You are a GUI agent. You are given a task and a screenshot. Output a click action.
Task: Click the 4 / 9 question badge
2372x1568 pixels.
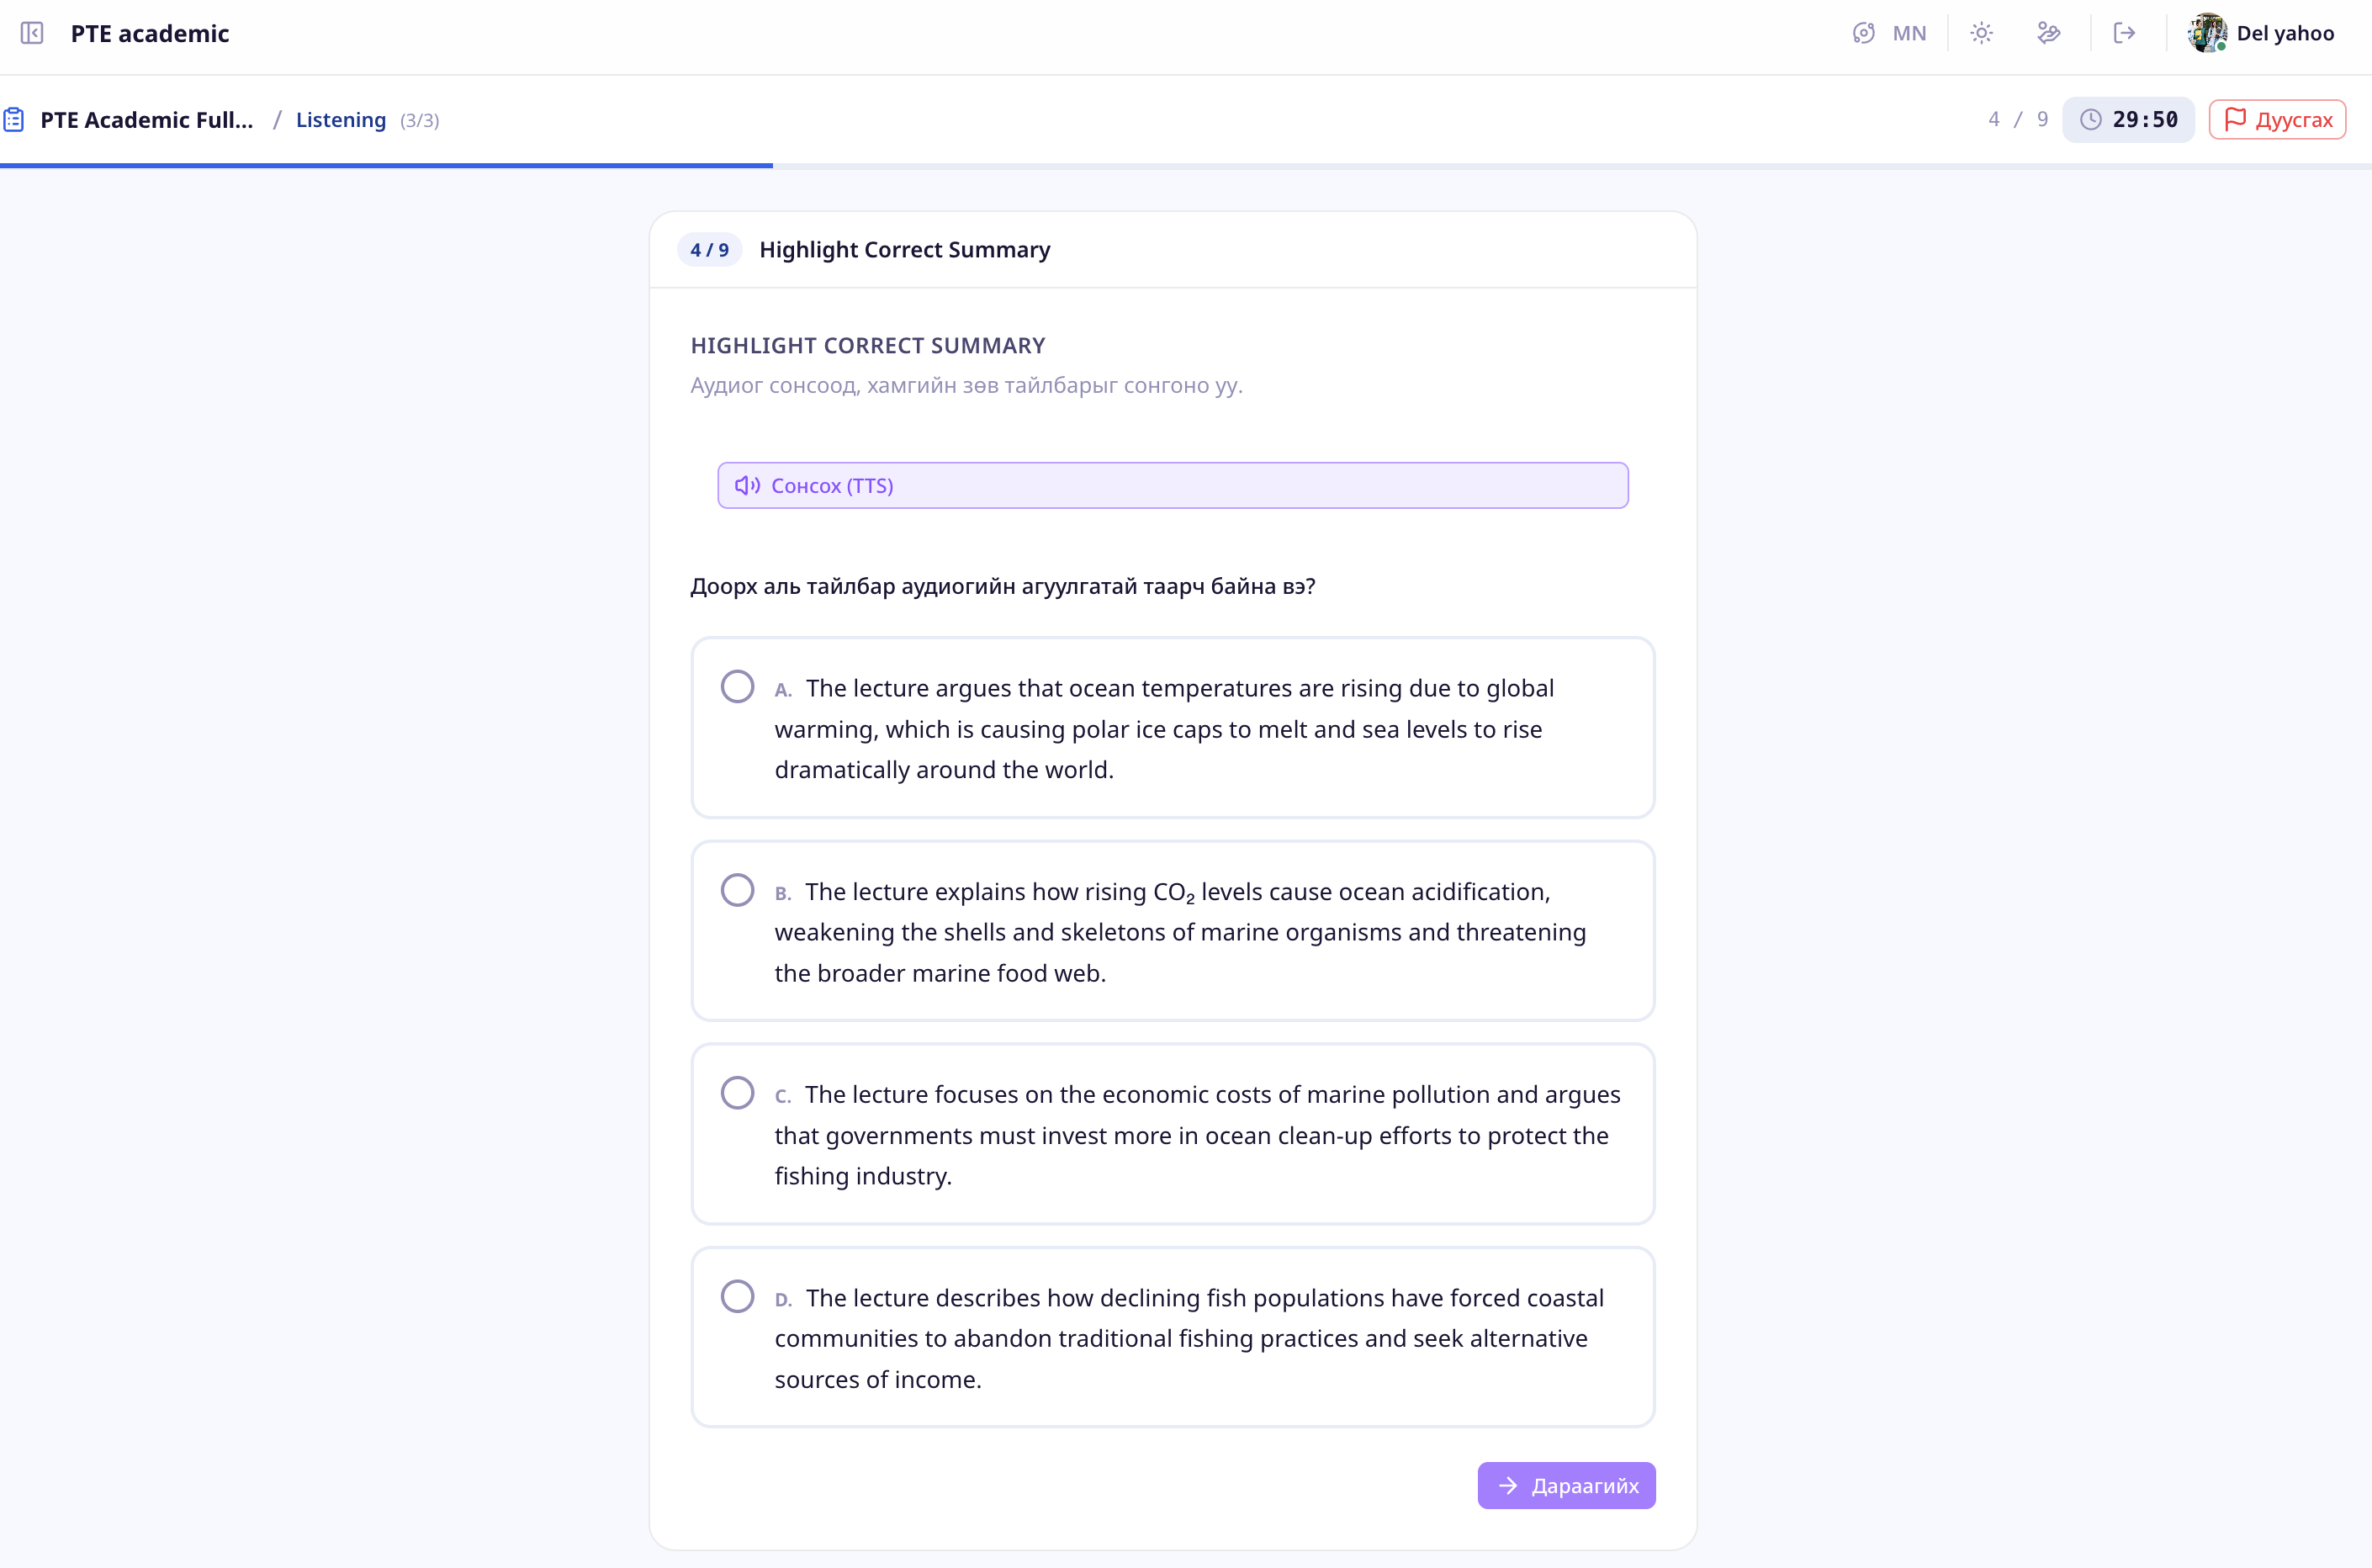(709, 250)
